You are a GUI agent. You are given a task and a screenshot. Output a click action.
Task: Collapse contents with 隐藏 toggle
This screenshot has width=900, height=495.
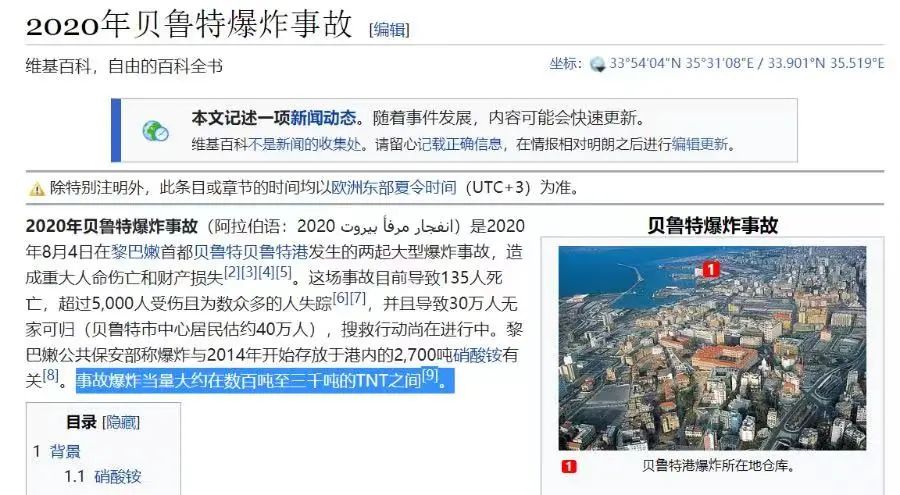121,423
